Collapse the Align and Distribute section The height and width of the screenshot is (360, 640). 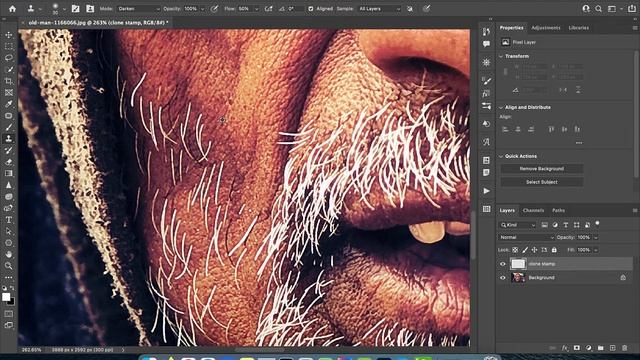pos(501,107)
